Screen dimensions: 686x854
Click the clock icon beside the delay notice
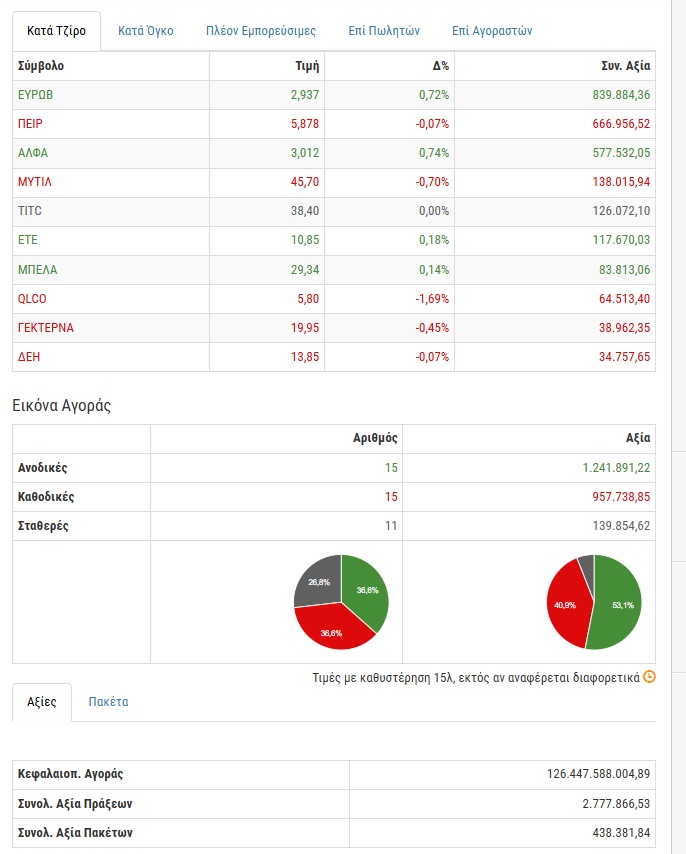[649, 677]
